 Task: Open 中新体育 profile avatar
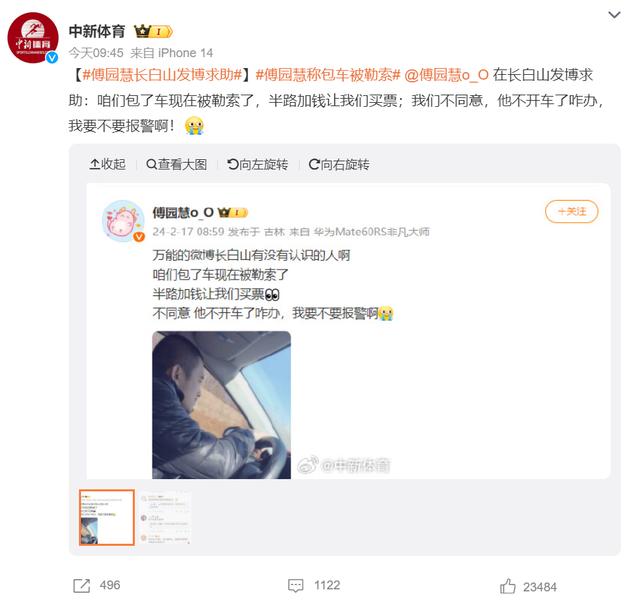click(x=33, y=38)
